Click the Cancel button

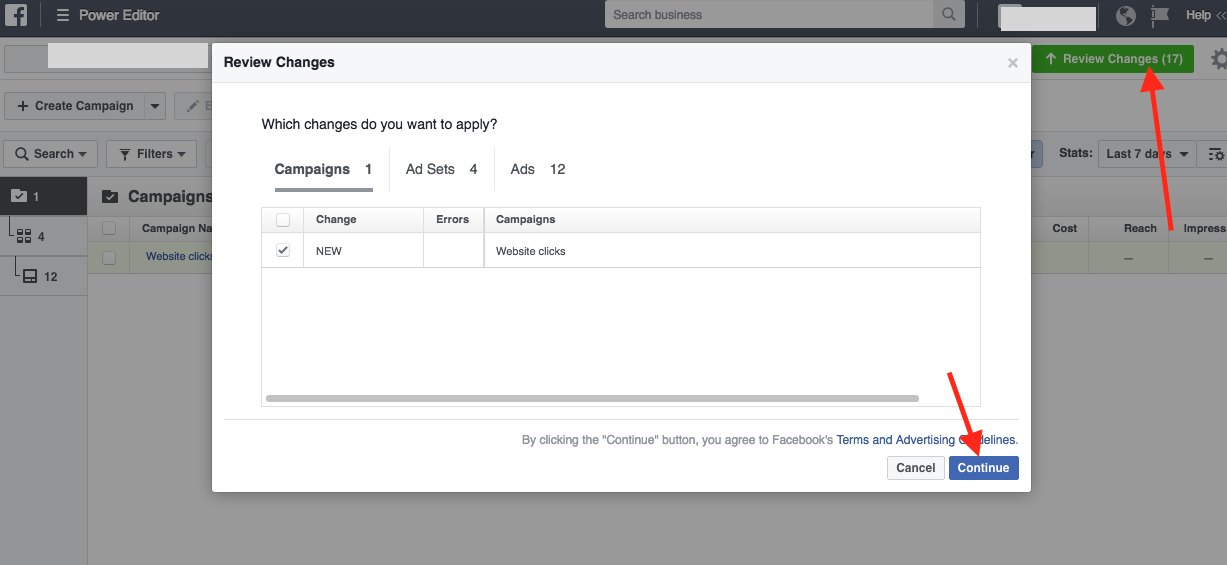coord(915,468)
